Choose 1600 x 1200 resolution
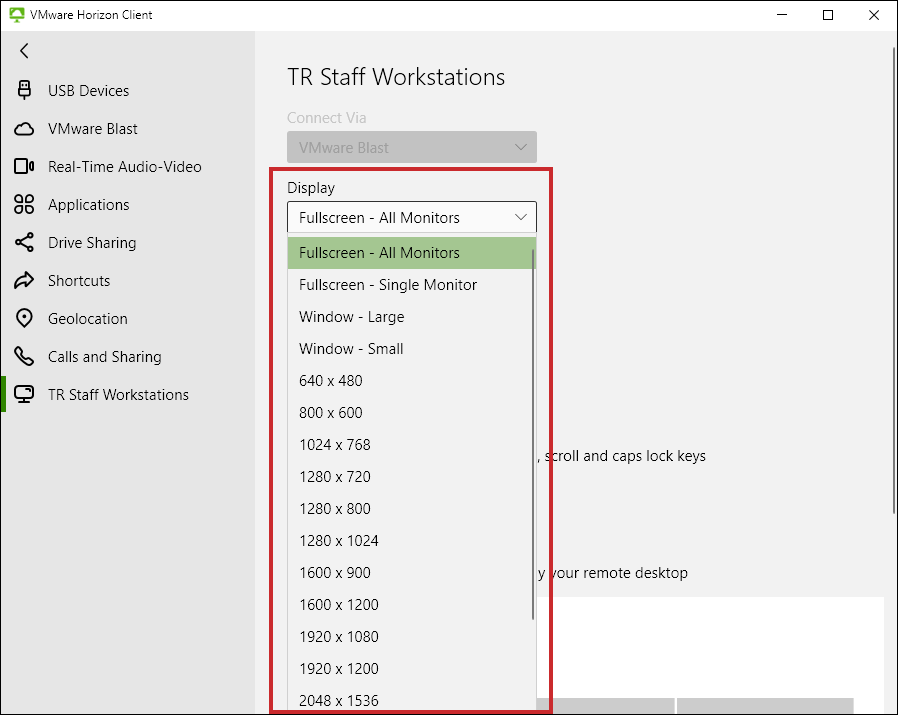Viewport: 898px width, 715px height. (x=410, y=604)
